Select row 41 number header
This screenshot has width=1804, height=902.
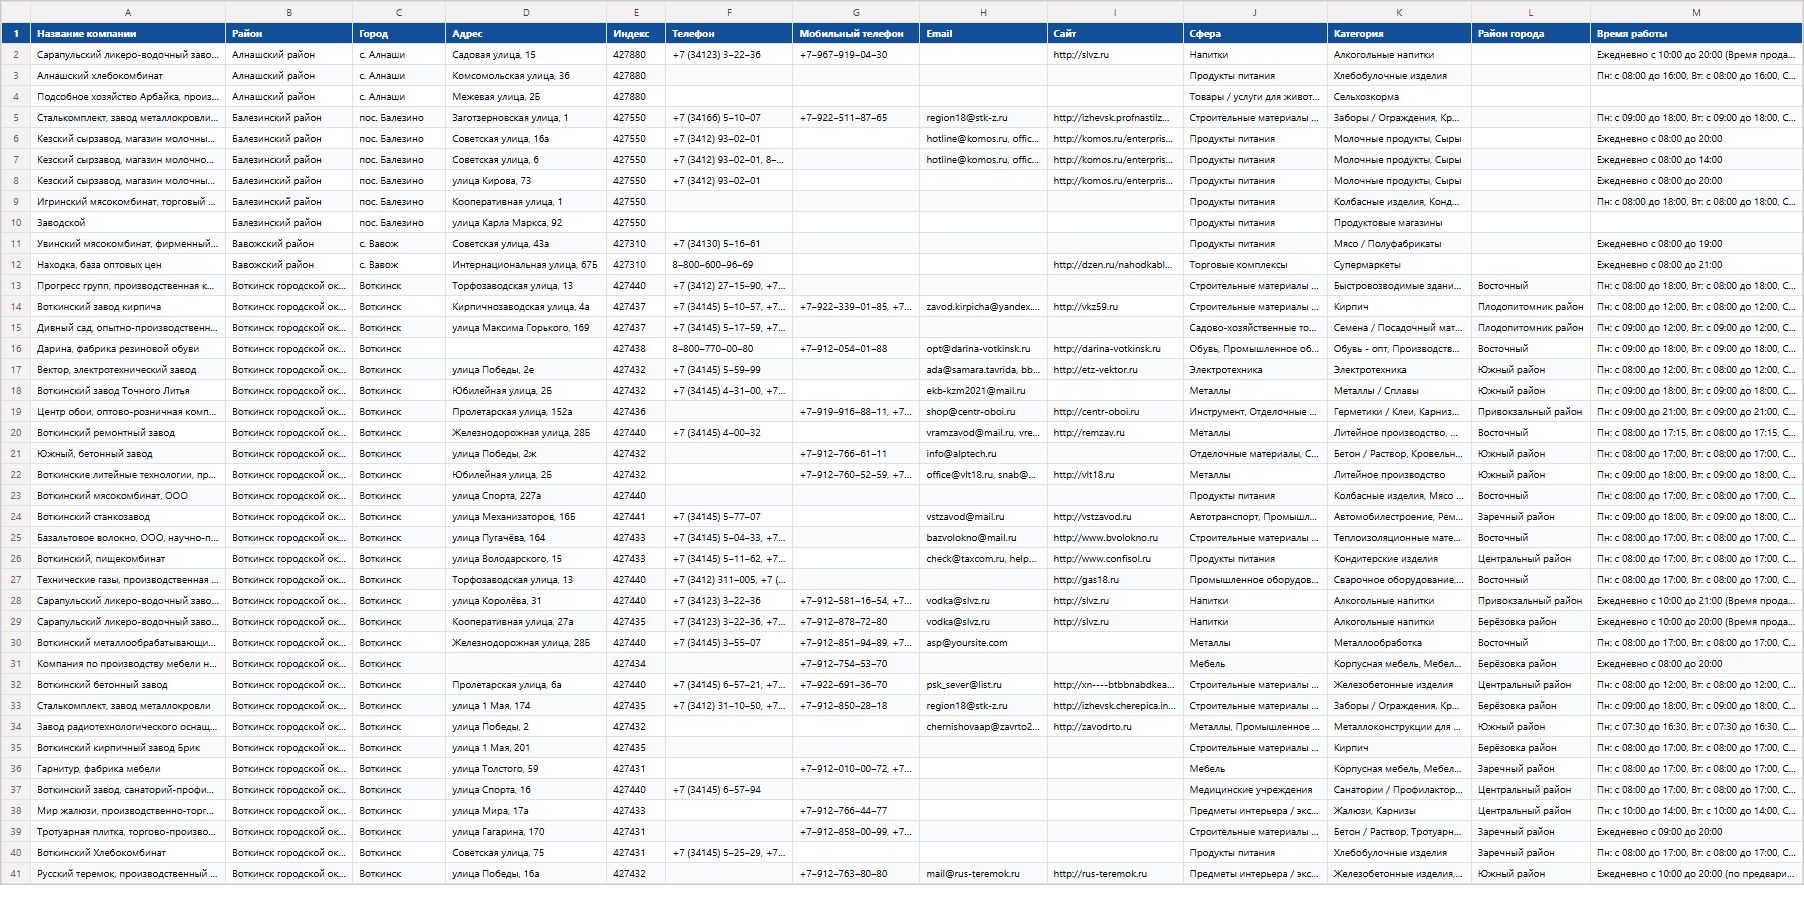(x=16, y=874)
